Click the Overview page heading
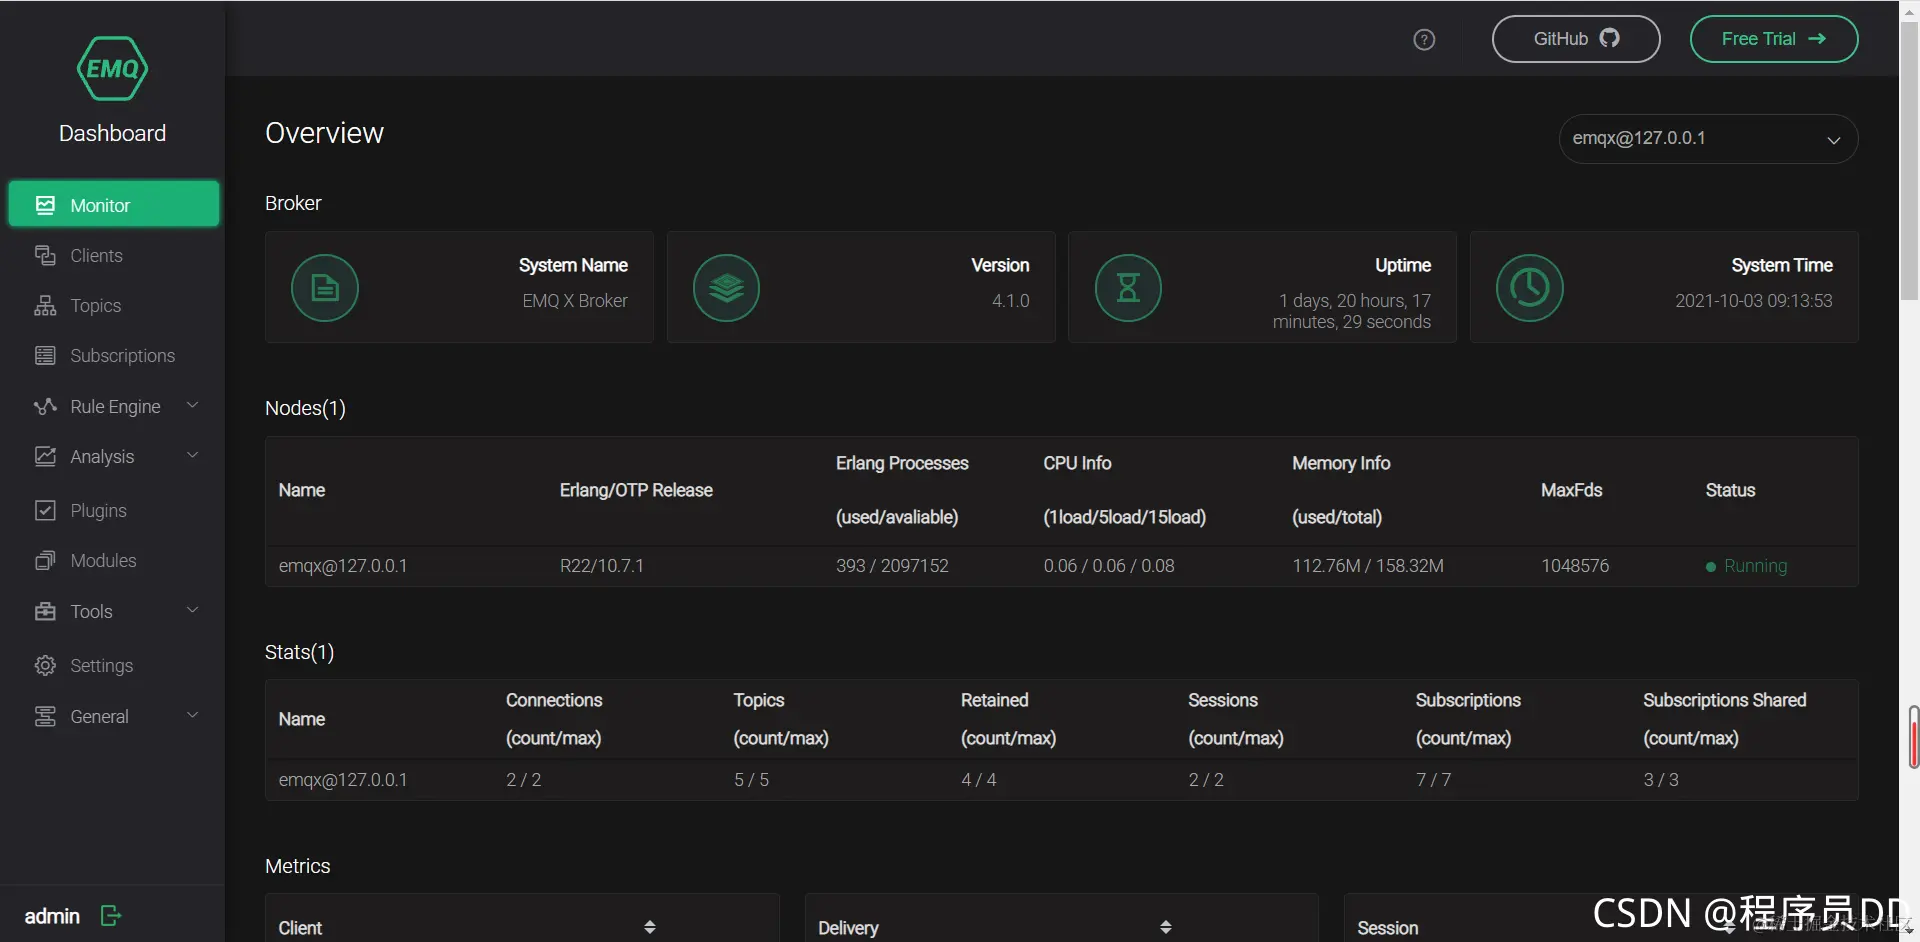 (x=324, y=133)
